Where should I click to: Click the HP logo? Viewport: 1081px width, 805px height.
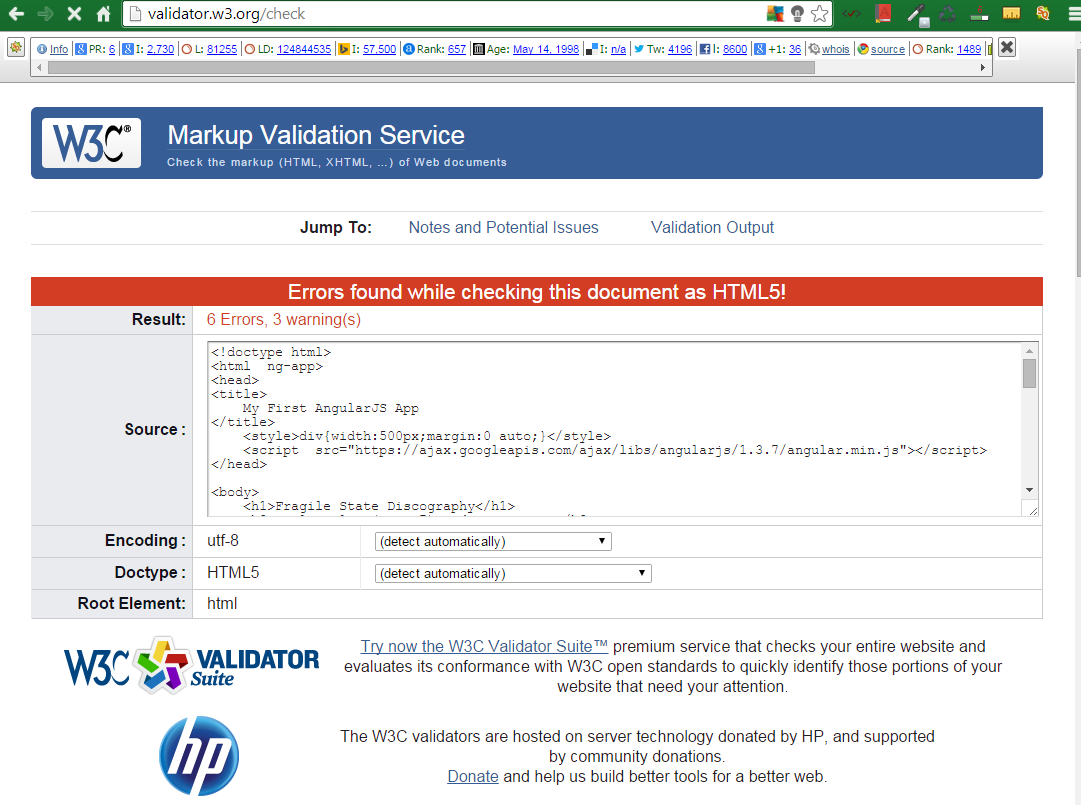pos(199,756)
